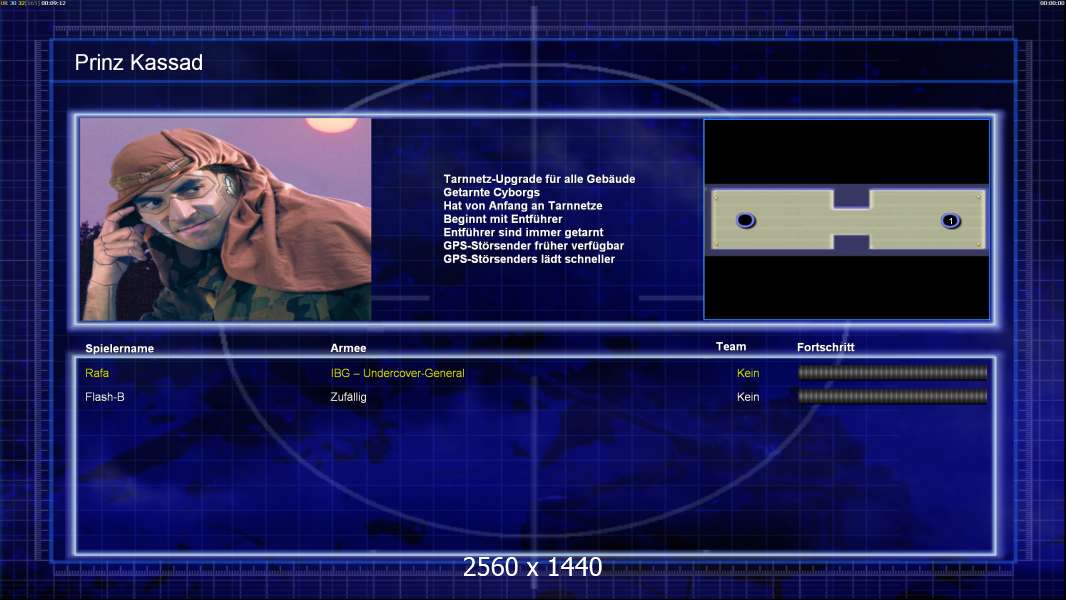Click the General Prinz Kassad portrait
This screenshot has height=600, width=1066.
click(226, 219)
